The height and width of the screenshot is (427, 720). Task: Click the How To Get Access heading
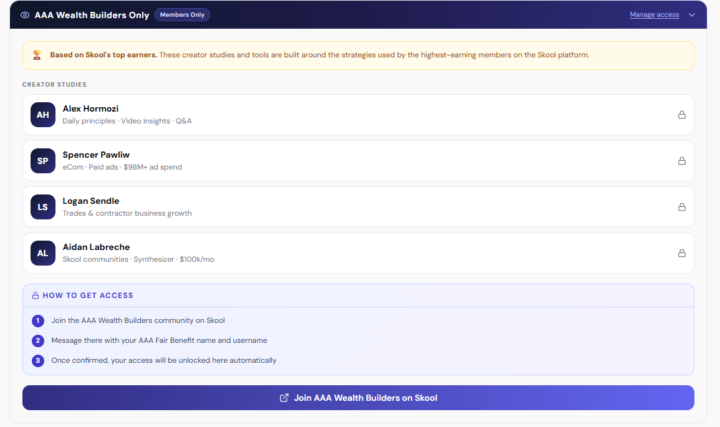pyautogui.click(x=88, y=296)
